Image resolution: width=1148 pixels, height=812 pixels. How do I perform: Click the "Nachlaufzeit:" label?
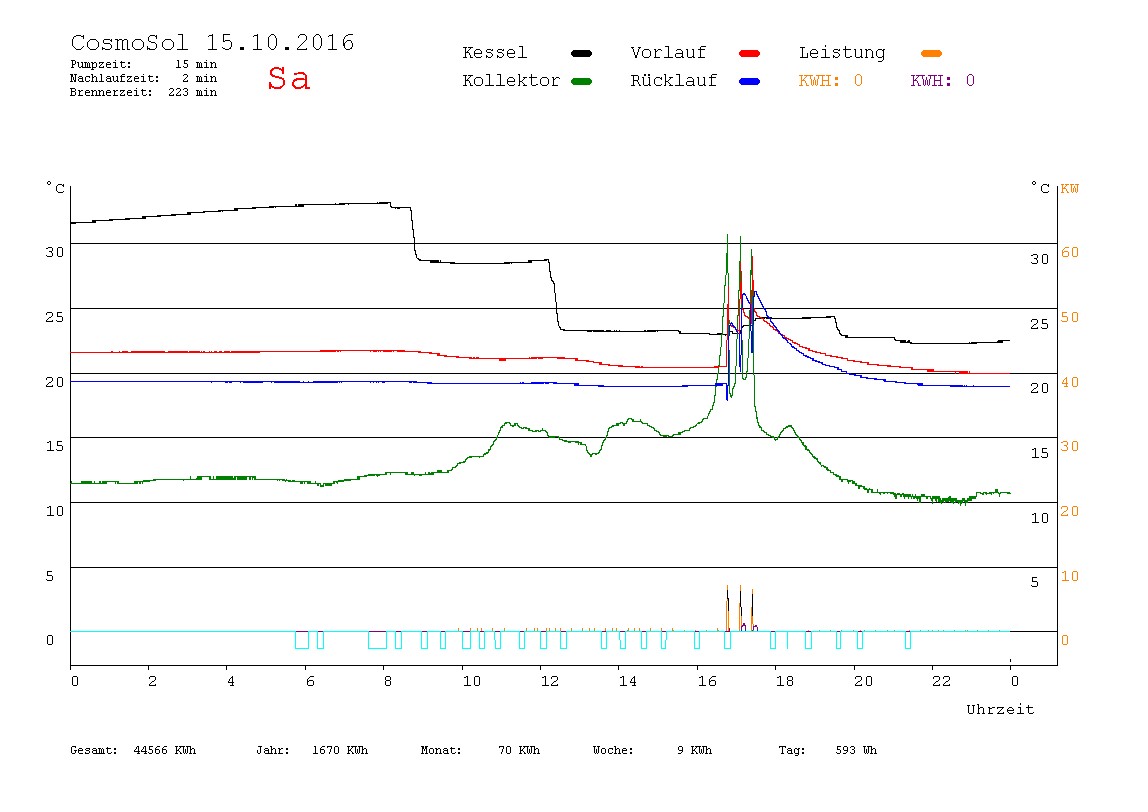pyautogui.click(x=115, y=78)
